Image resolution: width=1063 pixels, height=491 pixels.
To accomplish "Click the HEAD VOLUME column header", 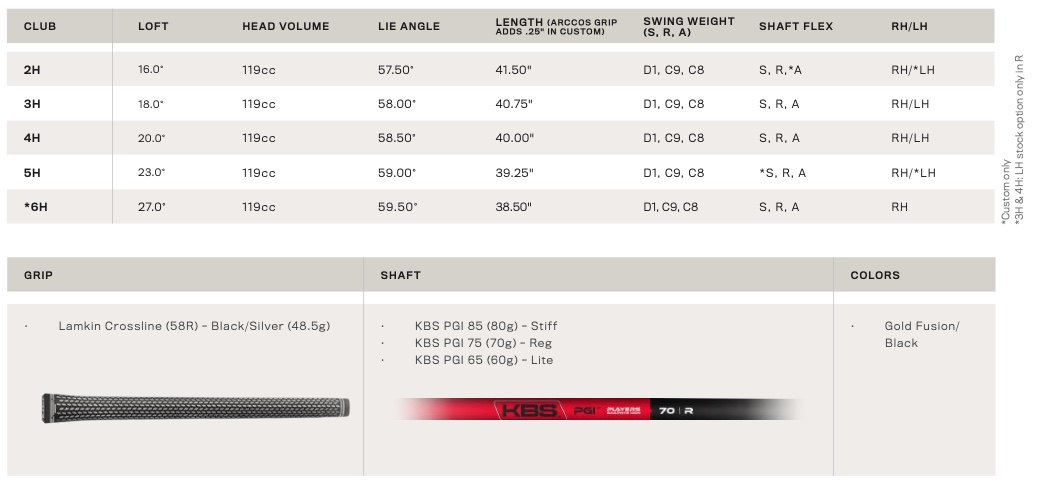I will (x=285, y=26).
